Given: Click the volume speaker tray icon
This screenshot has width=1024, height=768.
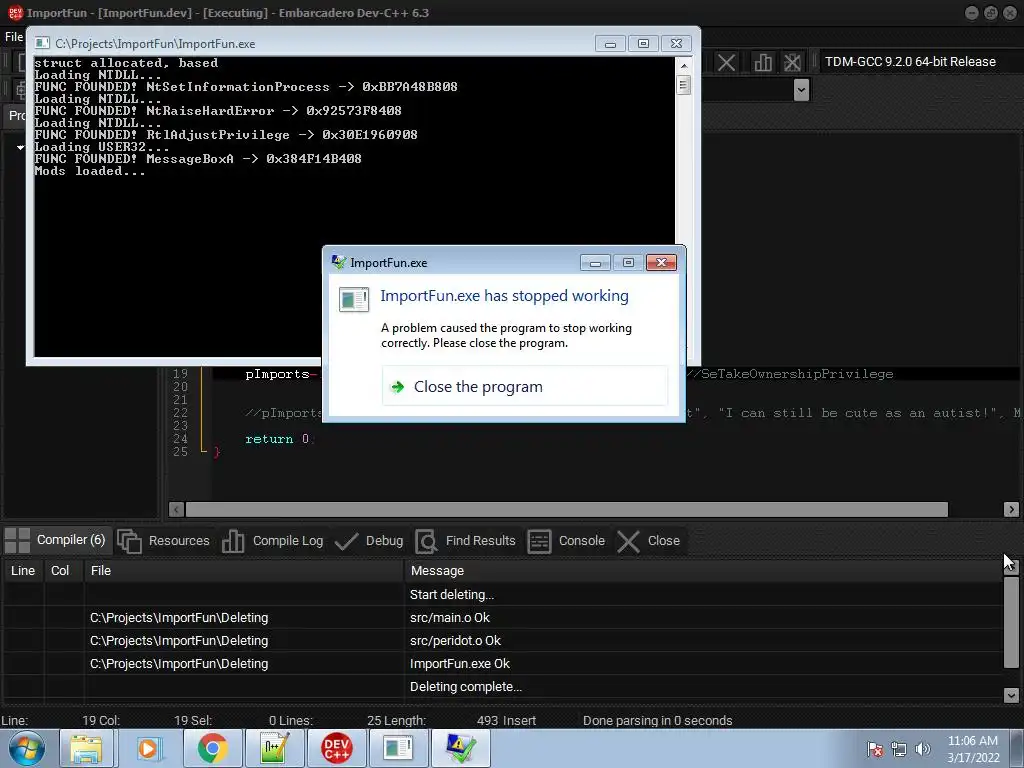Looking at the screenshot, I should [922, 749].
